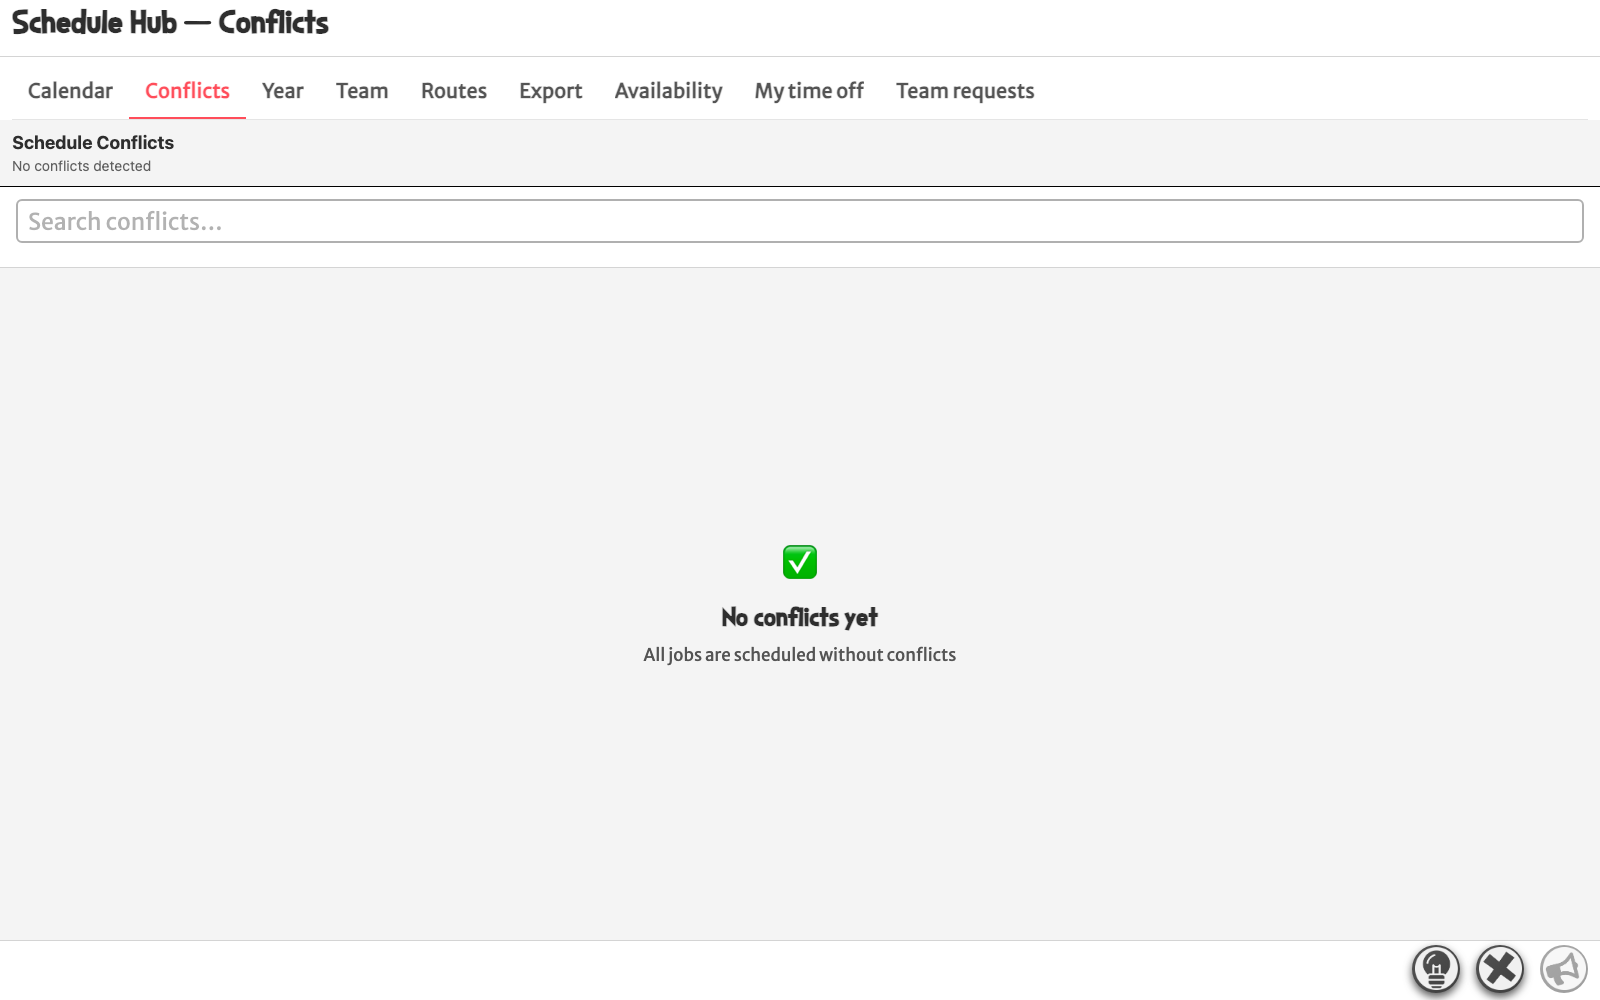This screenshot has height=1000, width=1600.
Task: View the My time off tab
Action: tap(809, 91)
